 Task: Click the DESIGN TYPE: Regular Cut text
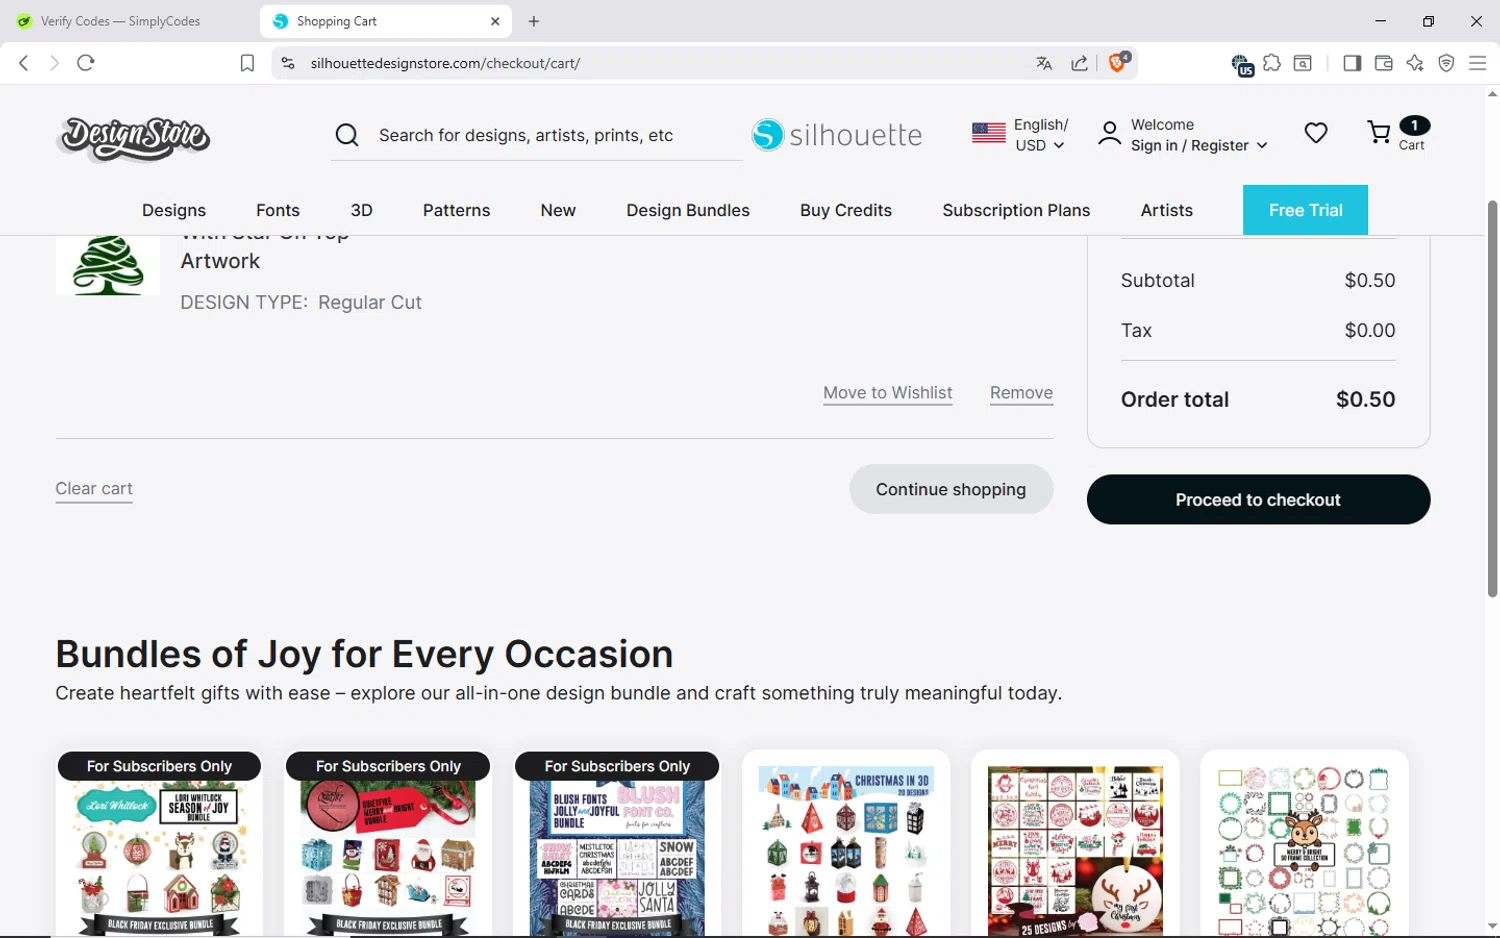[x=301, y=303]
